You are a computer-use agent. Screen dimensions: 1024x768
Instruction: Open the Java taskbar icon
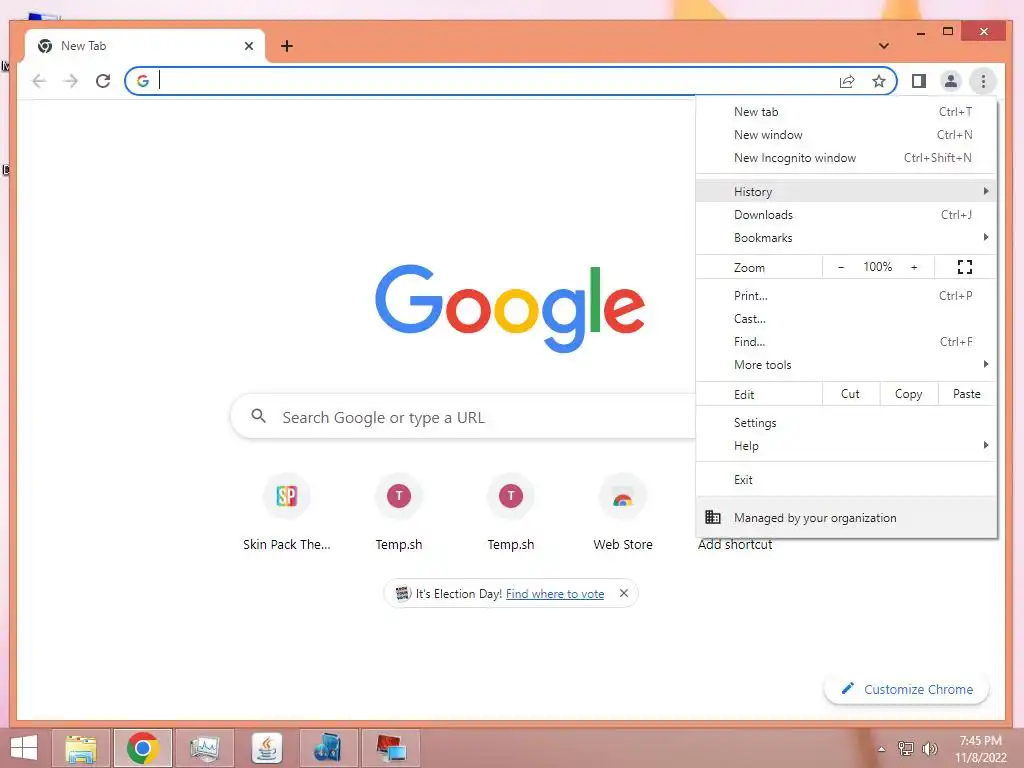[x=267, y=748]
